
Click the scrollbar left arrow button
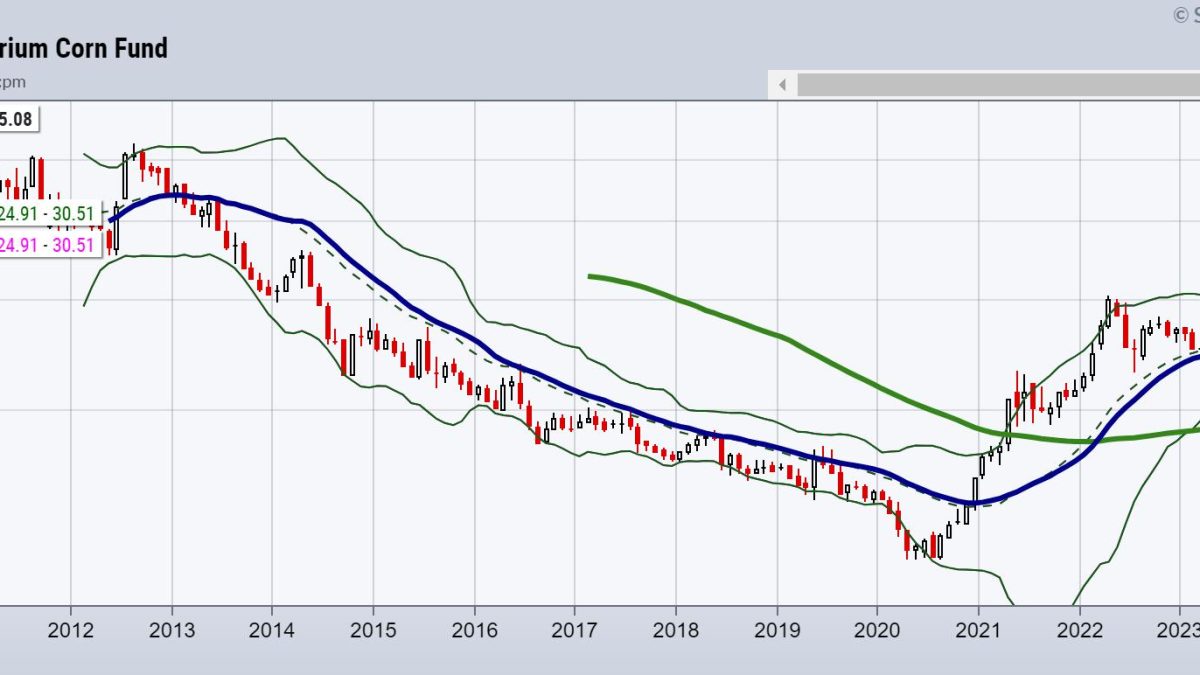click(782, 85)
